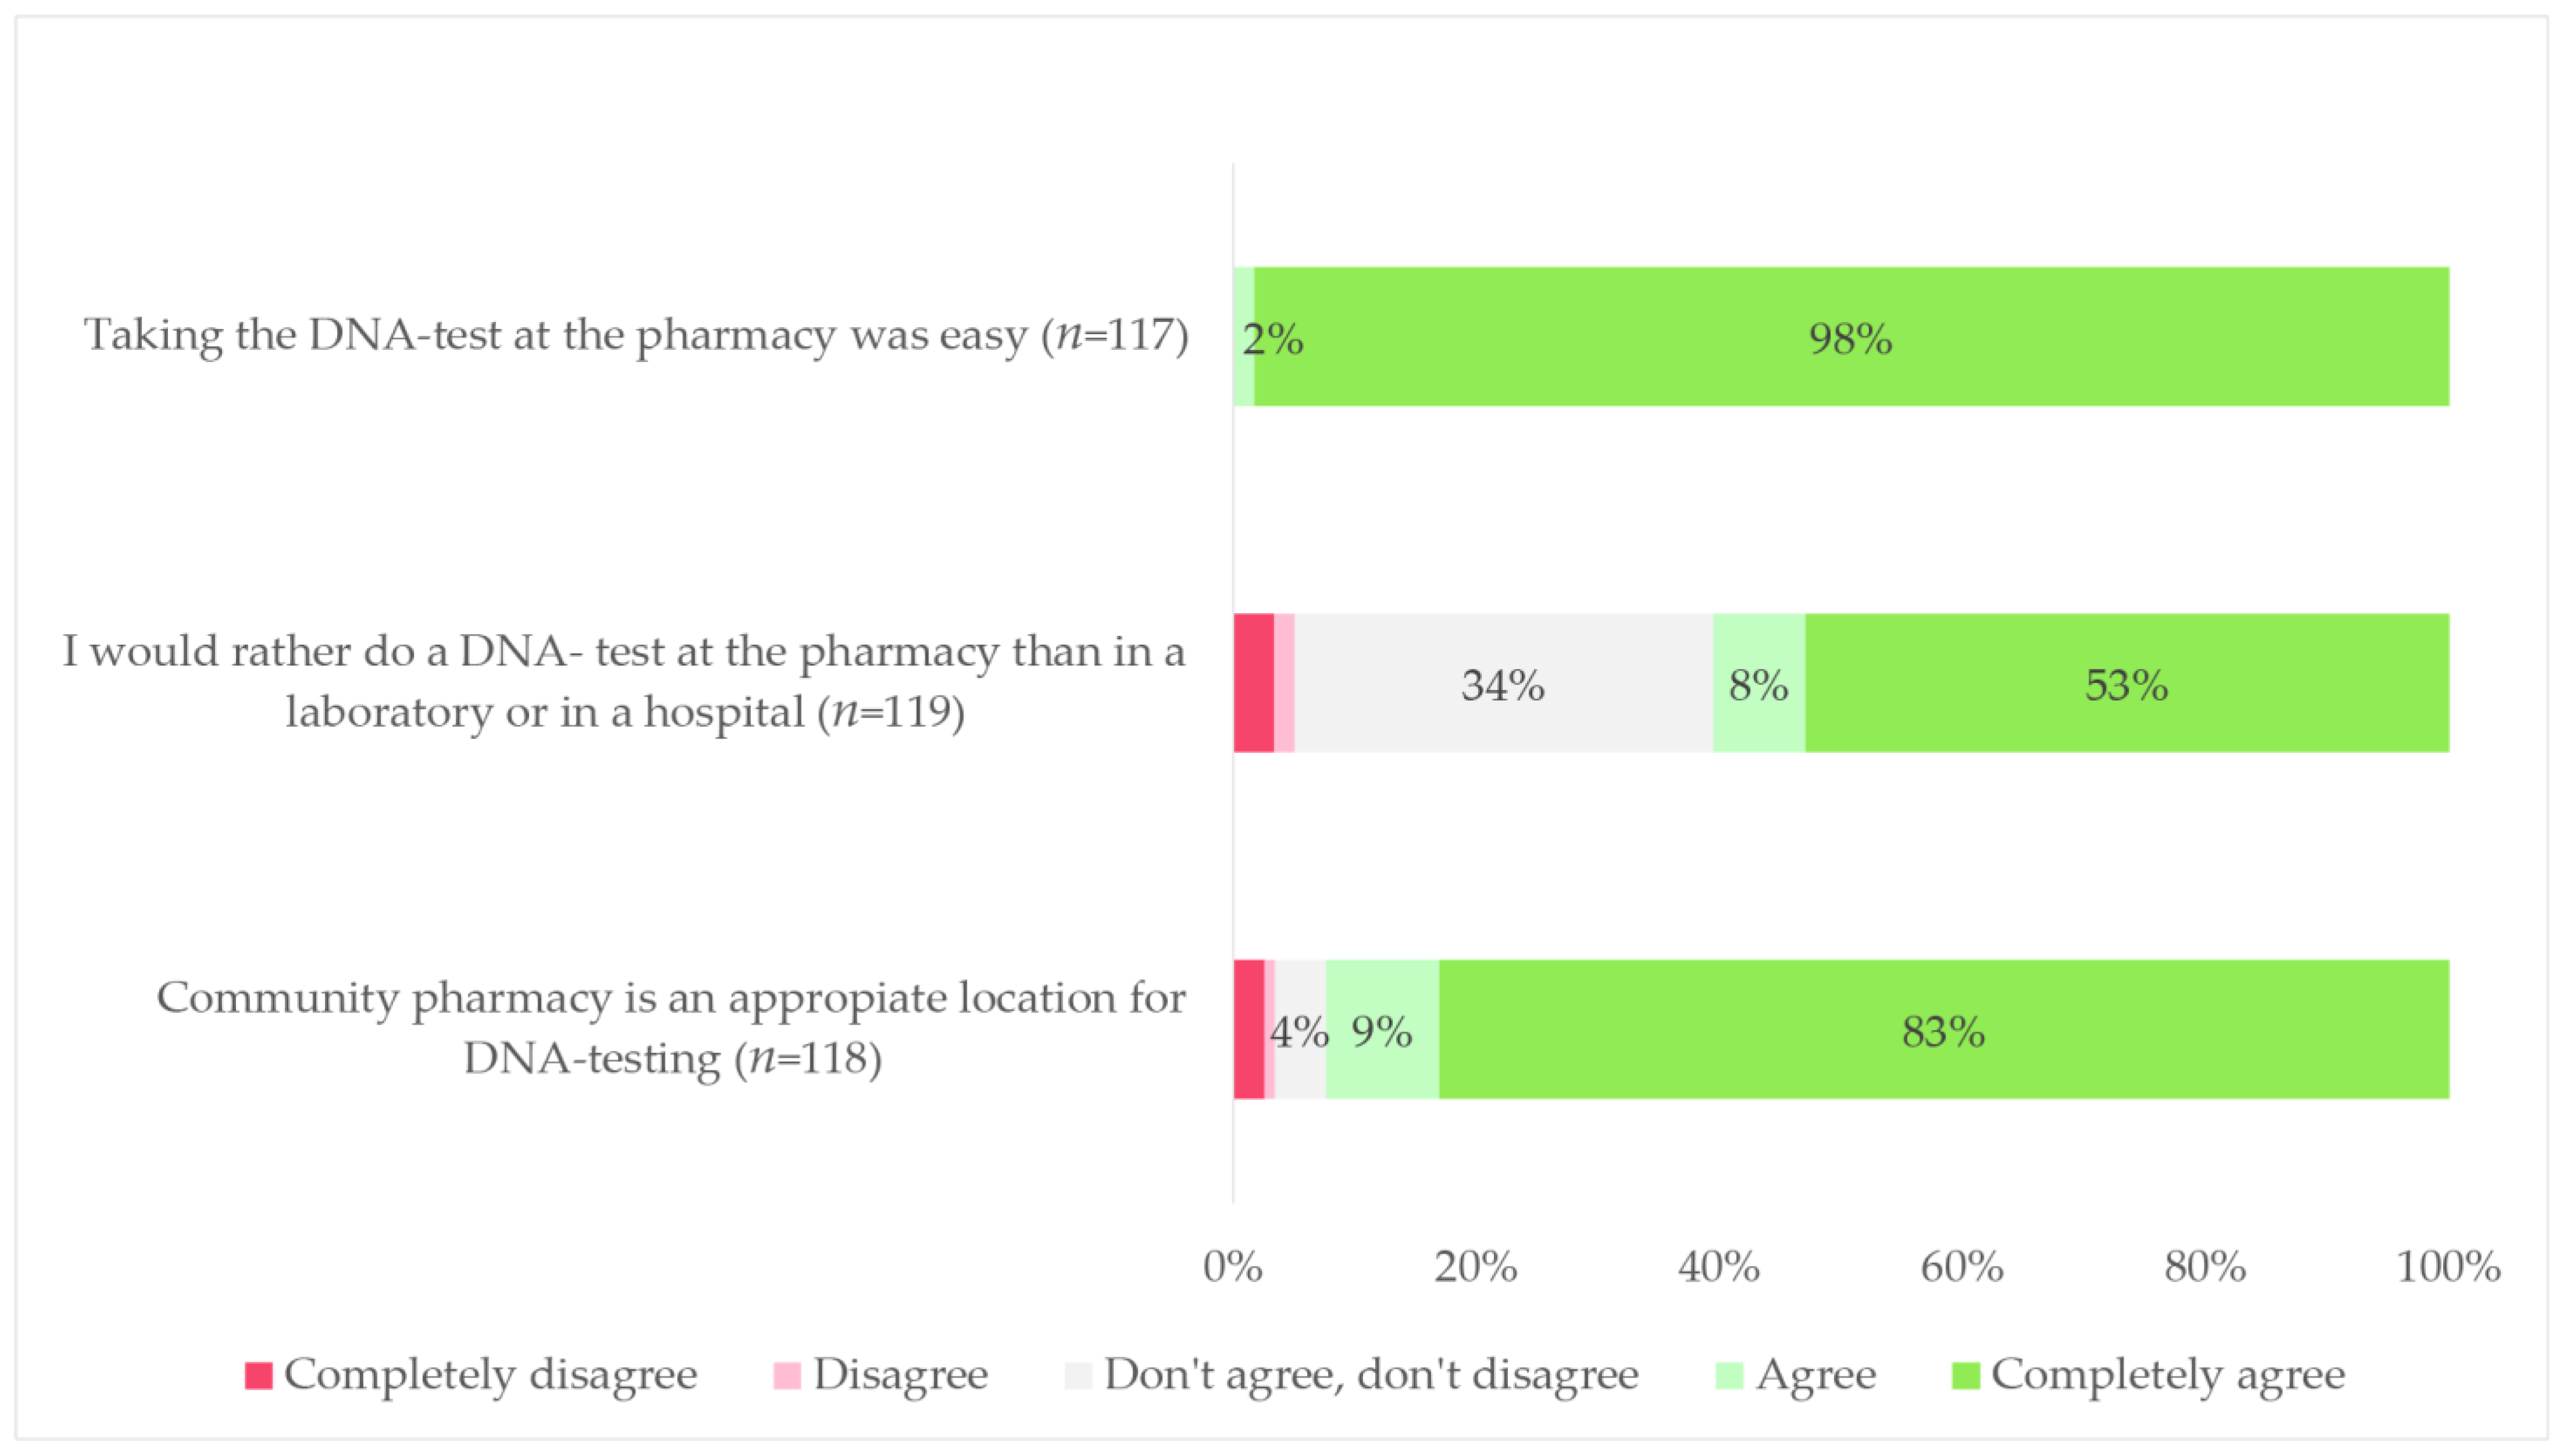Click the bright green Completely agree legend swatch
The height and width of the screenshot is (1456, 2564).
tap(1965, 1376)
